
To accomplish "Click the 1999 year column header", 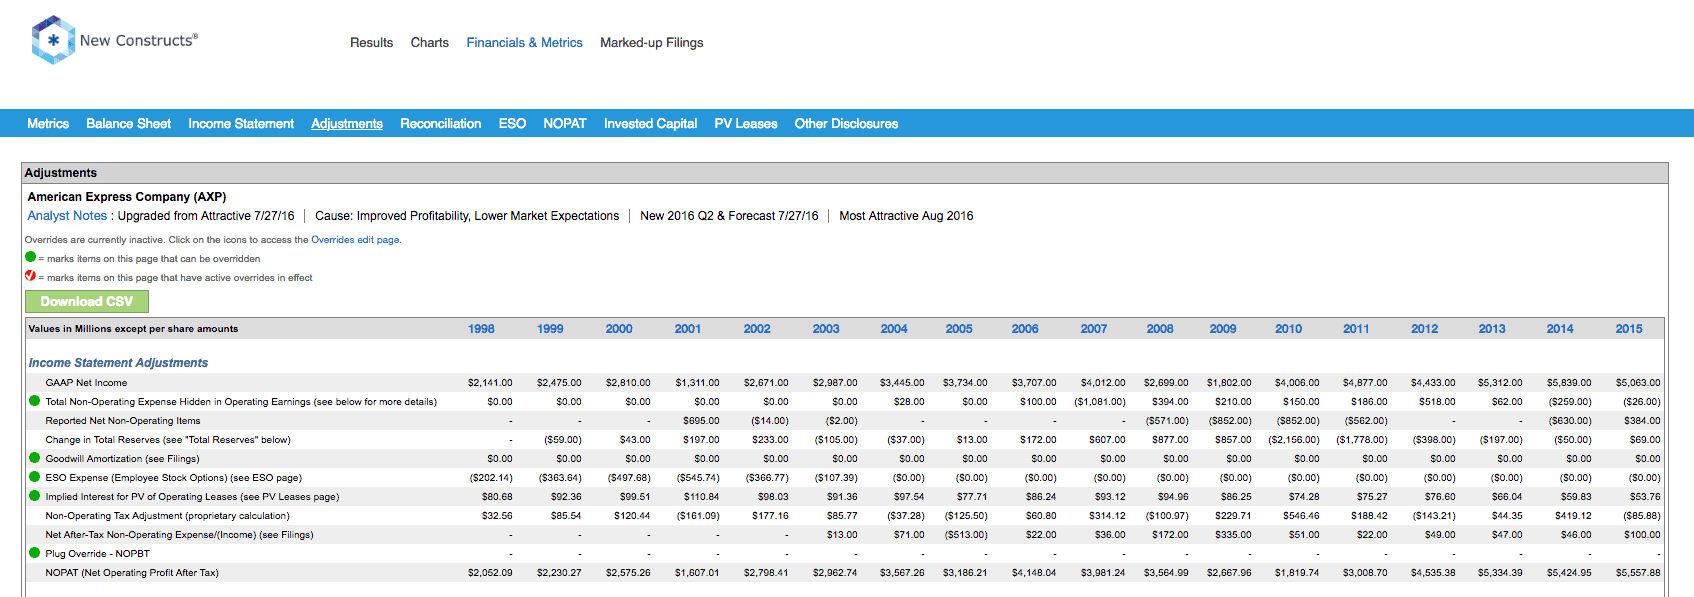I will 550,329.
